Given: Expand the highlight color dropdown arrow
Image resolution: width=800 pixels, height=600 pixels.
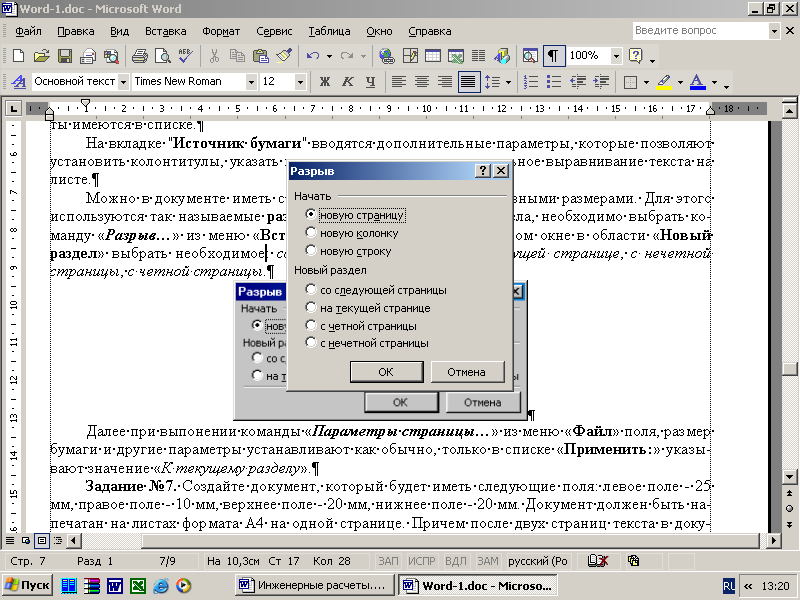Looking at the screenshot, I should [x=680, y=82].
